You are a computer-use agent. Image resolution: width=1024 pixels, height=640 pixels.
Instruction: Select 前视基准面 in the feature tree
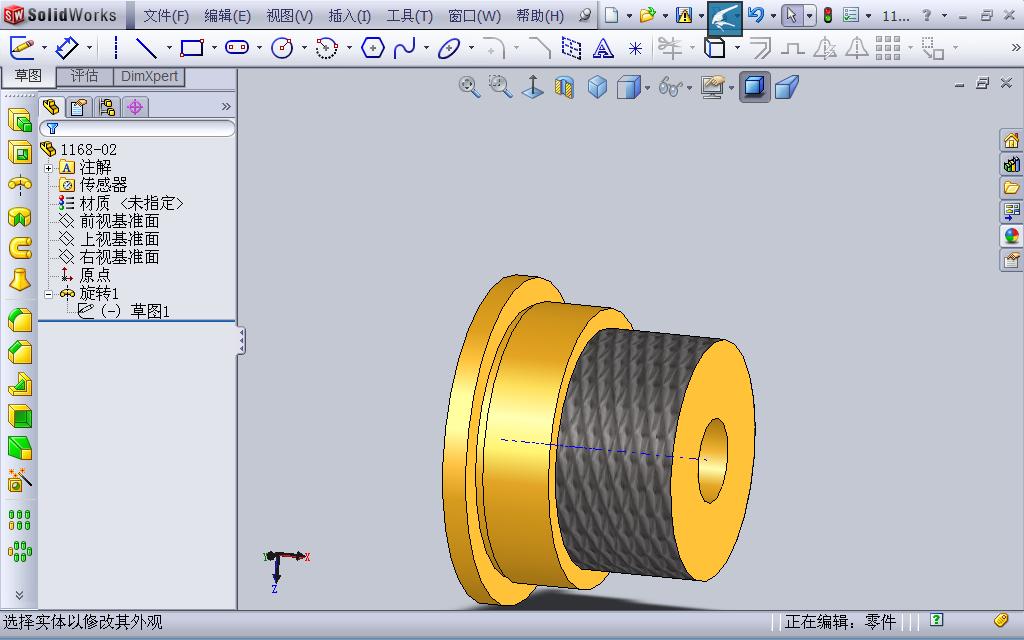(120, 221)
